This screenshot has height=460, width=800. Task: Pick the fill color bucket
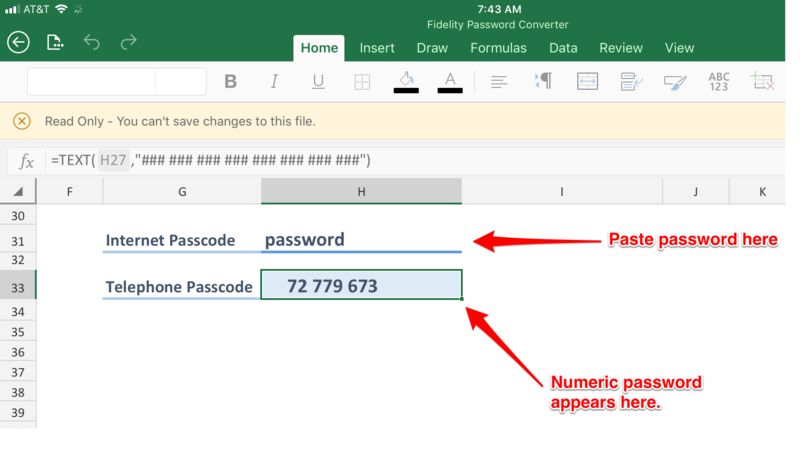[406, 80]
